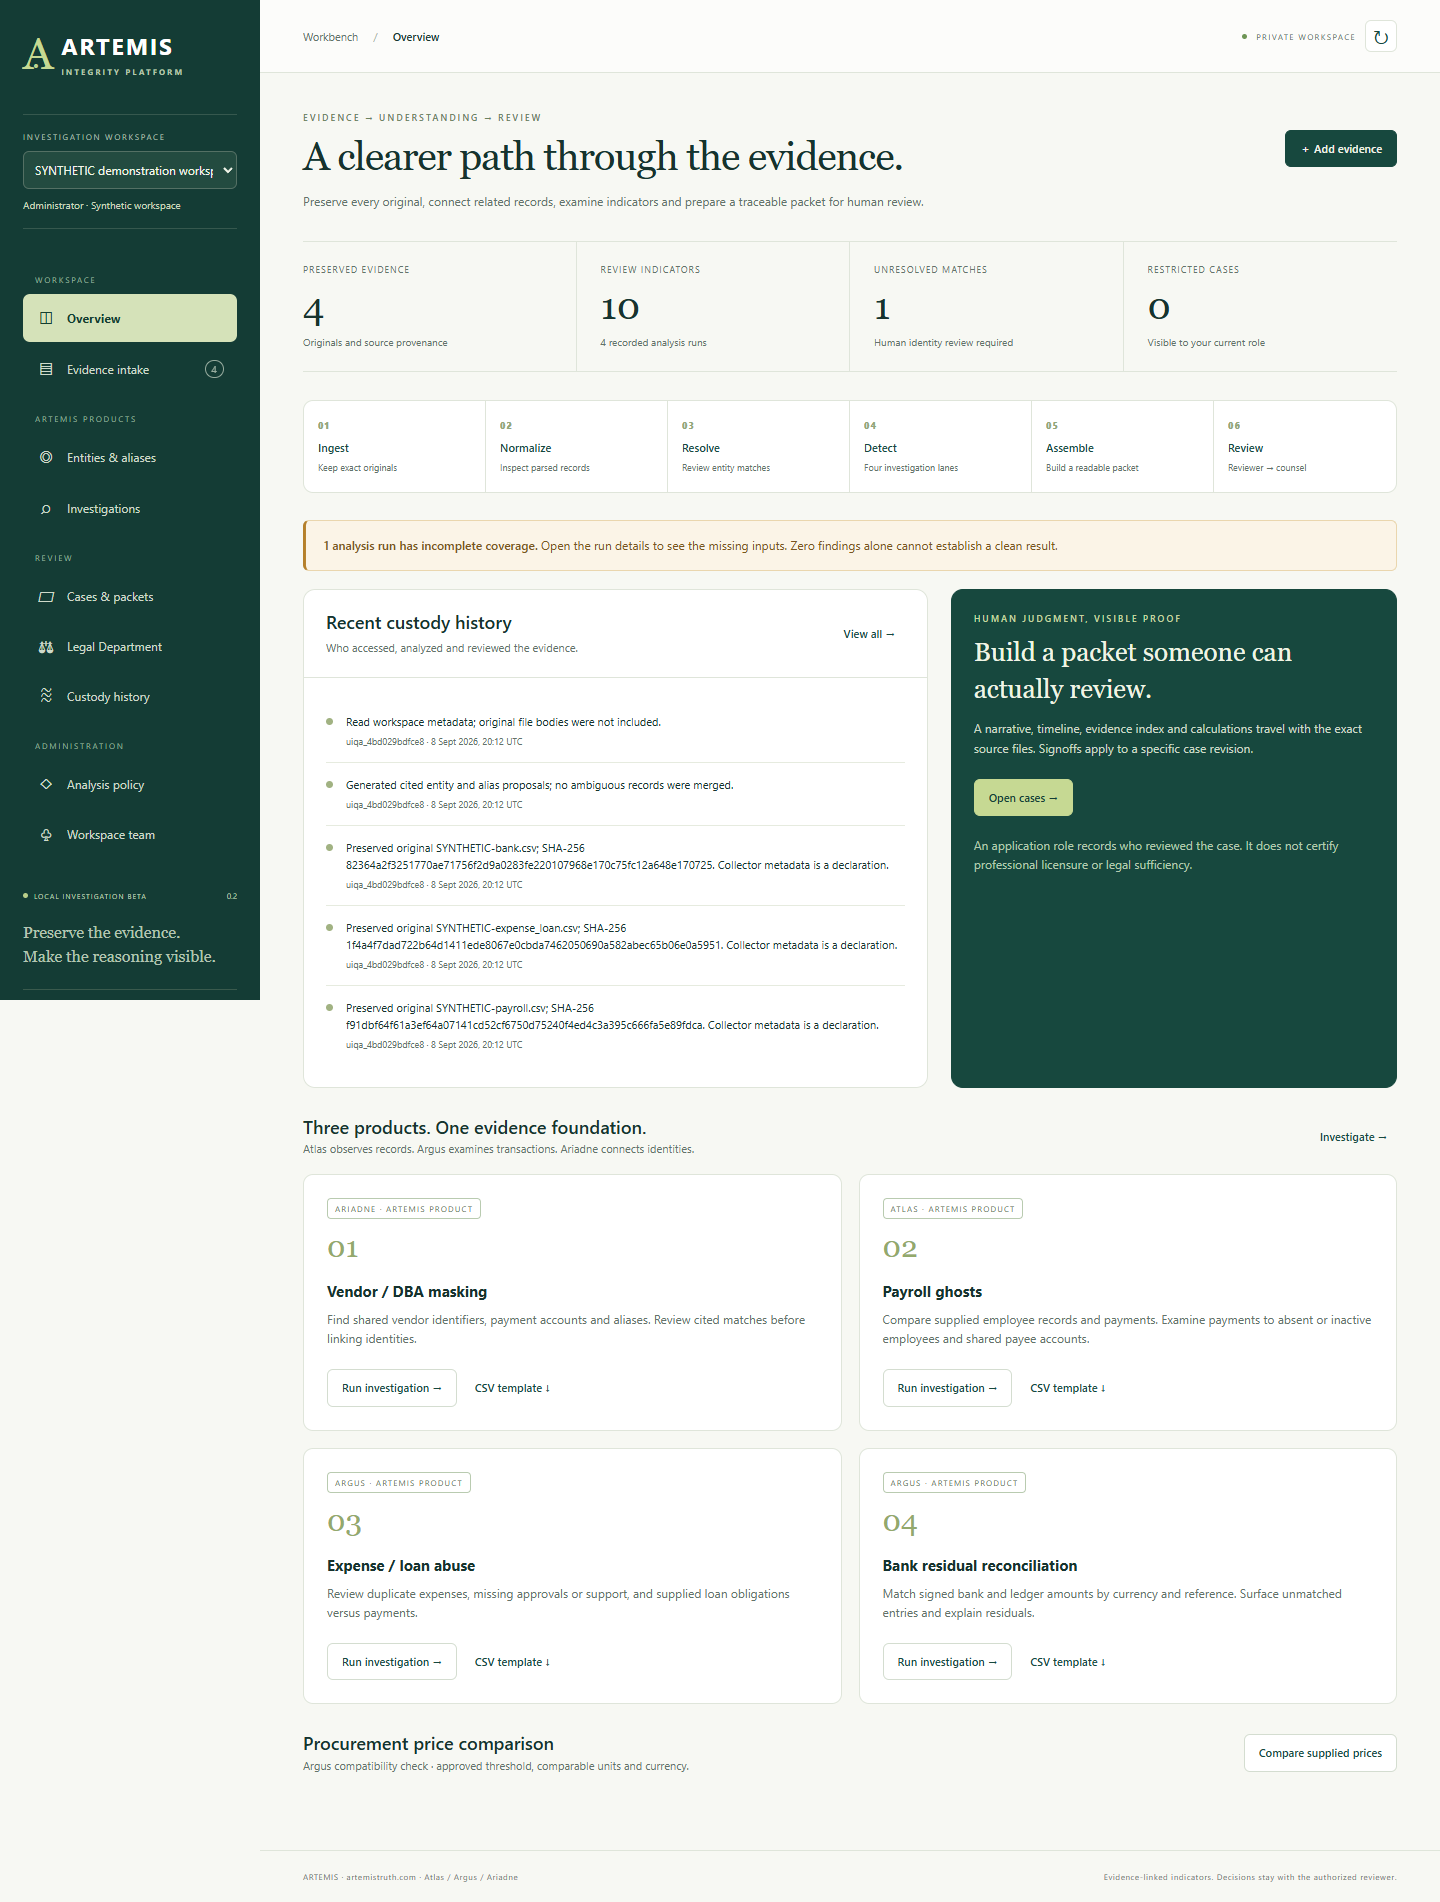Screen dimensions: 1440x1902
Task: Click the Analysis policy diamond icon
Action: coord(46,784)
